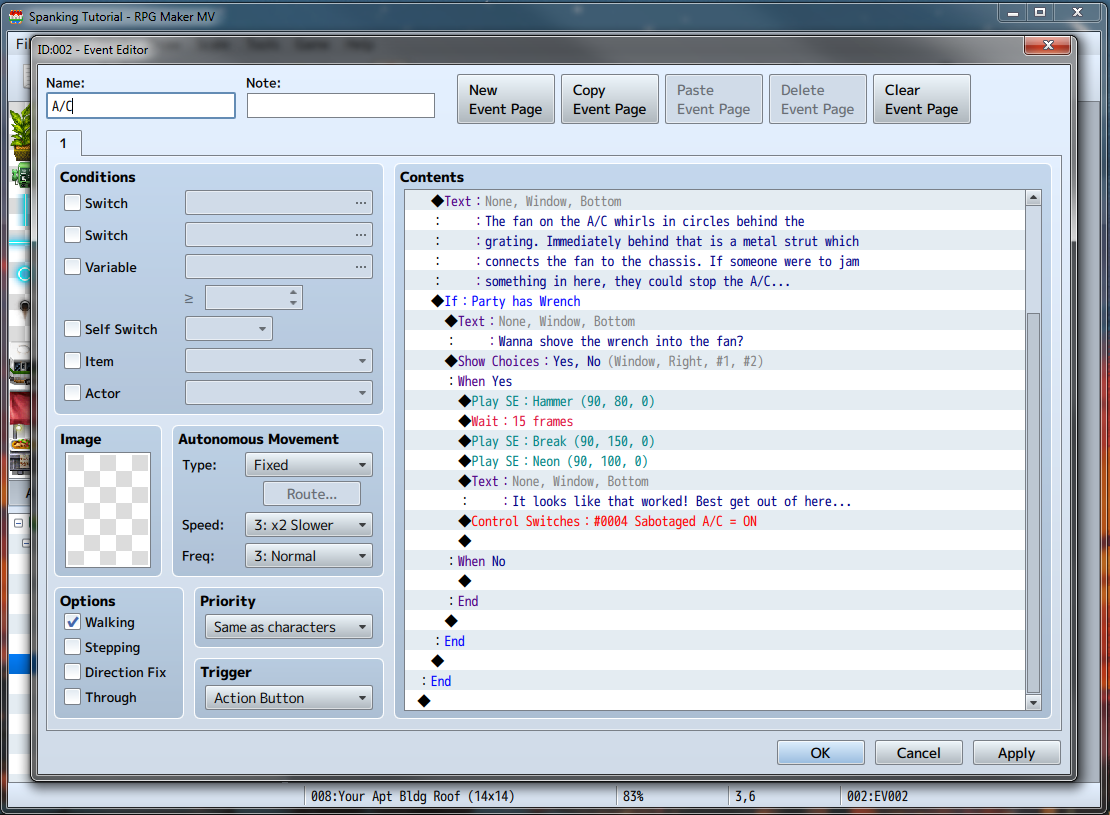Click Contents scrollbar up arrow

1034,198
